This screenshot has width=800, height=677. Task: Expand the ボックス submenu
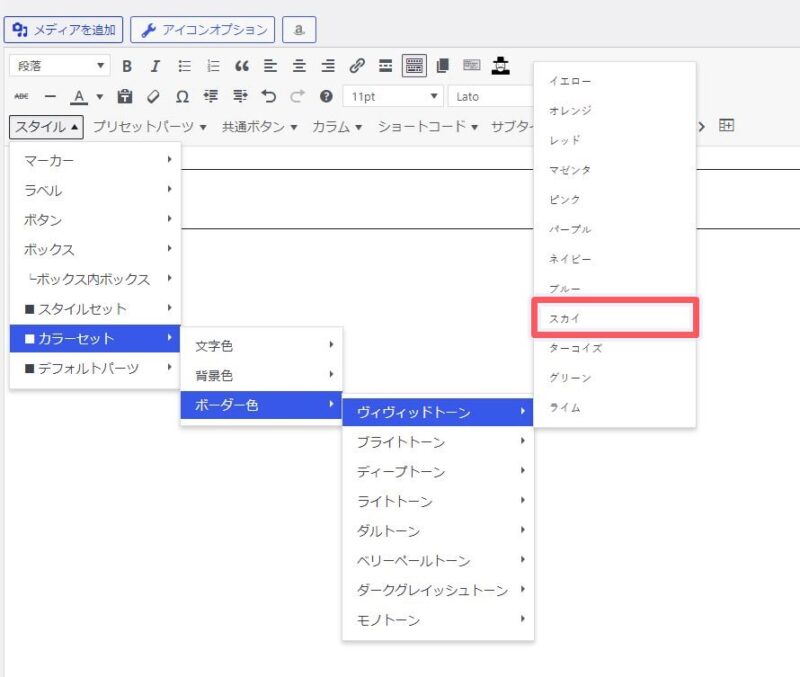pyautogui.click(x=95, y=249)
